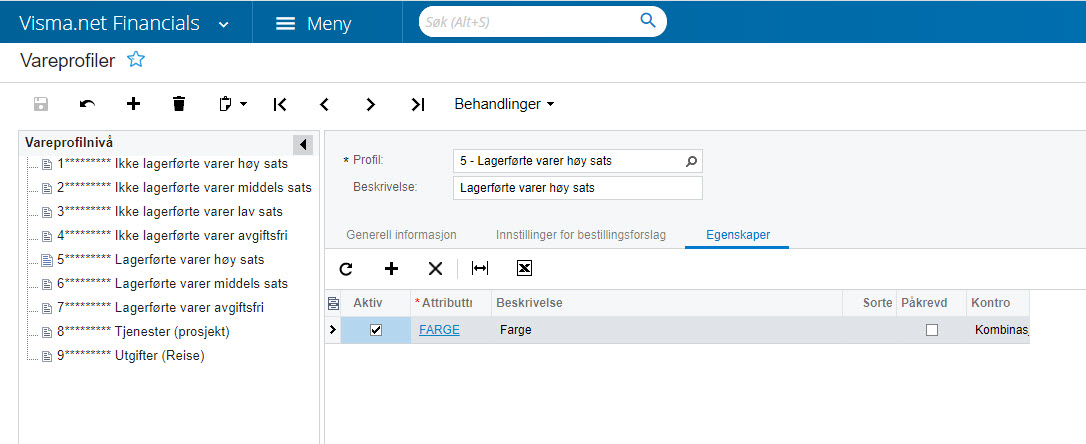Select the Farge description cell
Screen dimensions: 1086x444
(666, 330)
